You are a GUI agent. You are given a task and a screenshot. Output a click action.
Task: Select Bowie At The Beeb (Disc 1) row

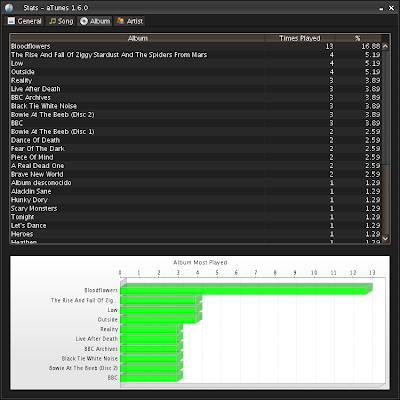click(x=196, y=132)
